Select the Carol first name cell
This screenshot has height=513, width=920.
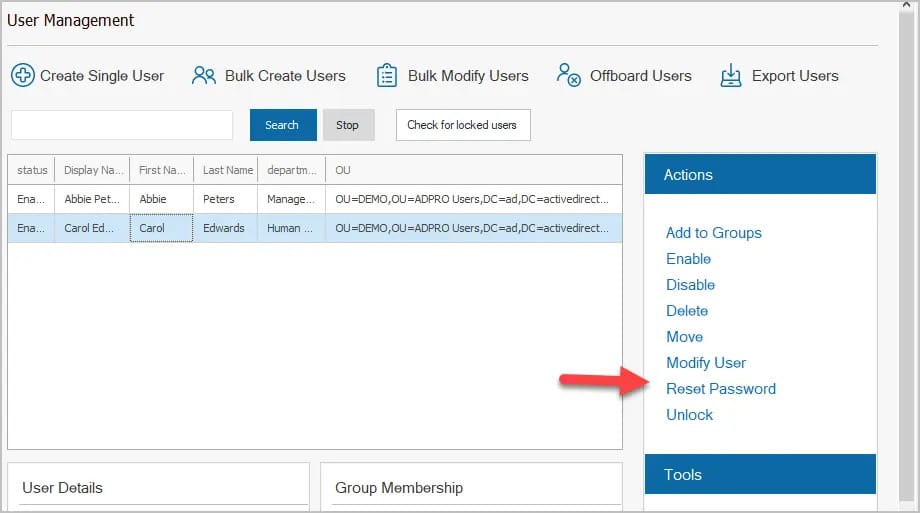pos(161,228)
